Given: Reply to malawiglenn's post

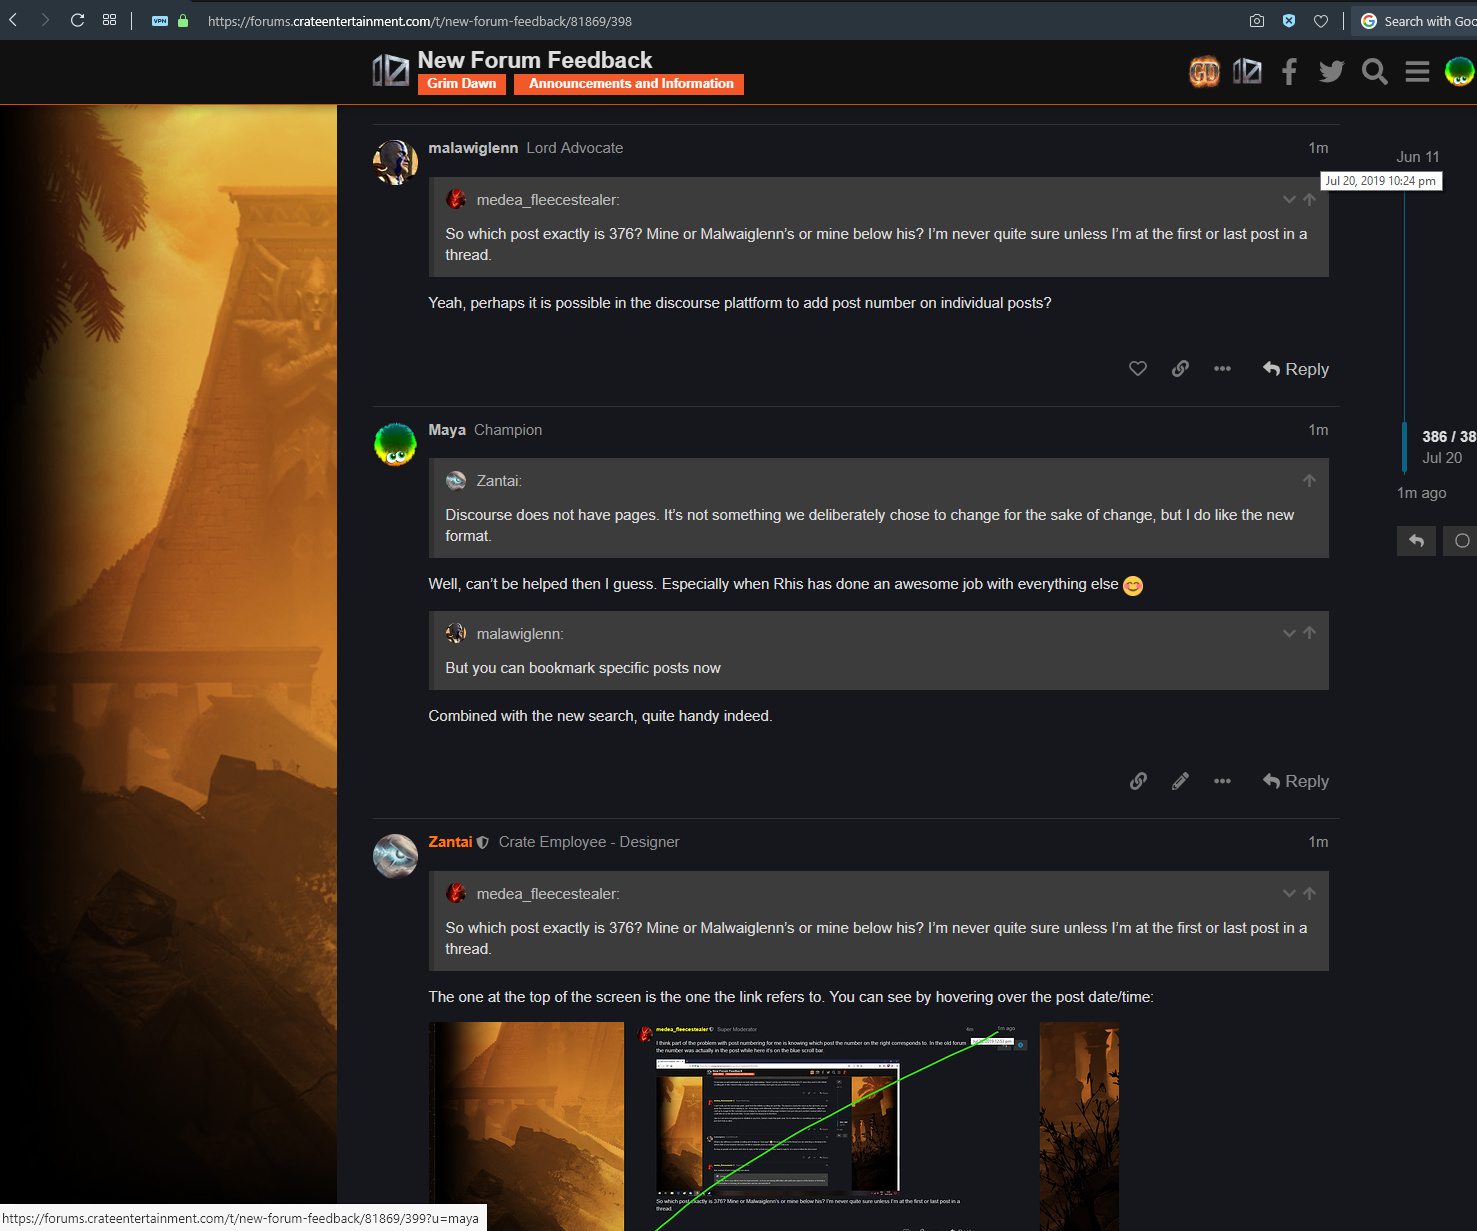Looking at the screenshot, I should point(1296,369).
